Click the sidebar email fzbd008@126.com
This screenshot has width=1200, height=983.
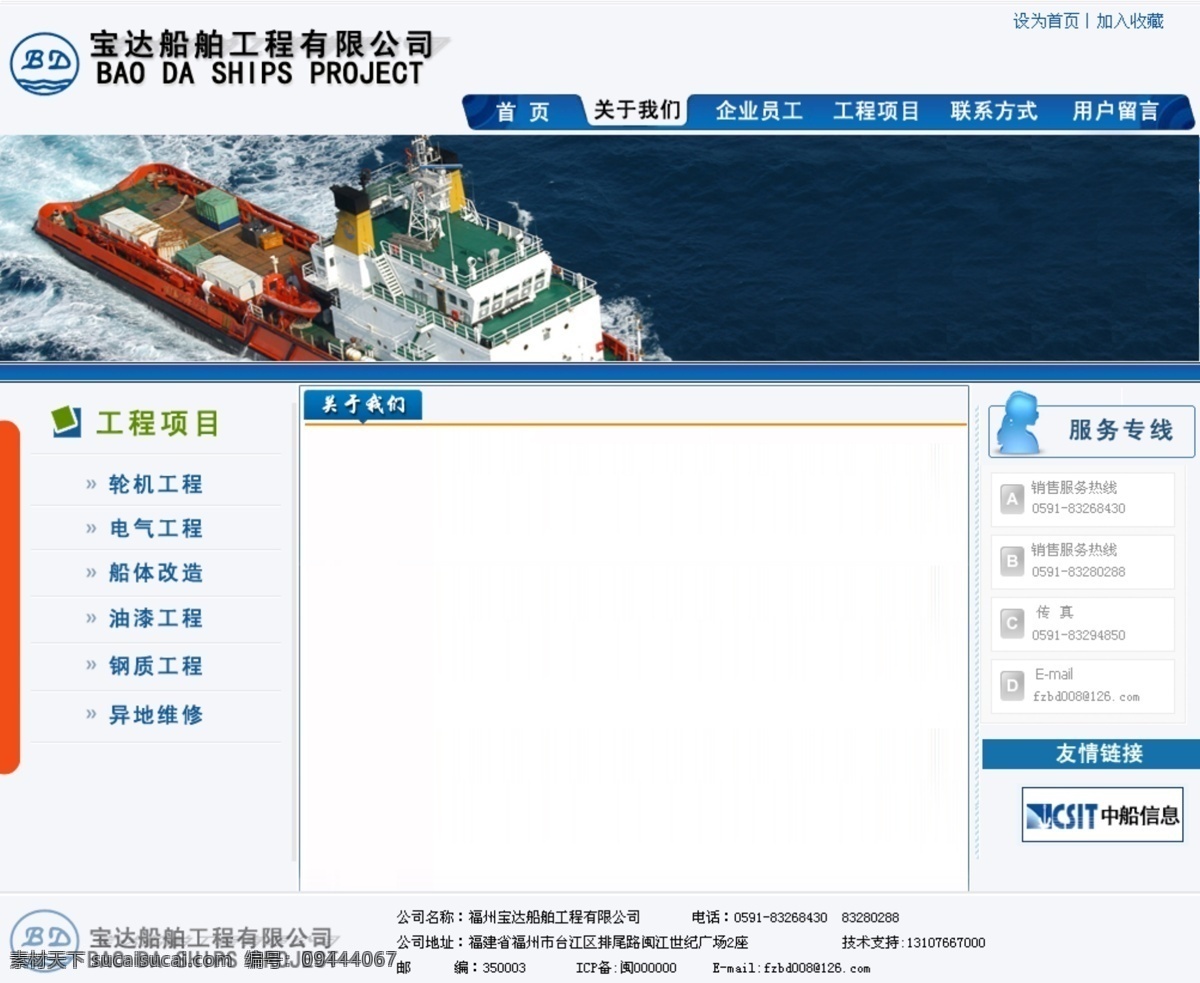click(1086, 697)
